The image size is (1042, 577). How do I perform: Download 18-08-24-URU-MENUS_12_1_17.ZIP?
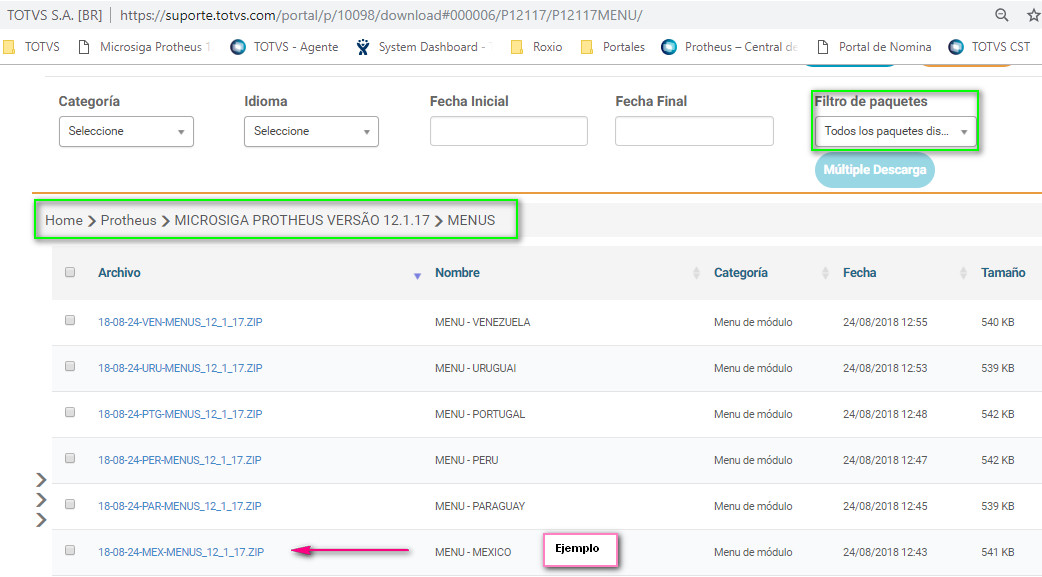point(180,368)
